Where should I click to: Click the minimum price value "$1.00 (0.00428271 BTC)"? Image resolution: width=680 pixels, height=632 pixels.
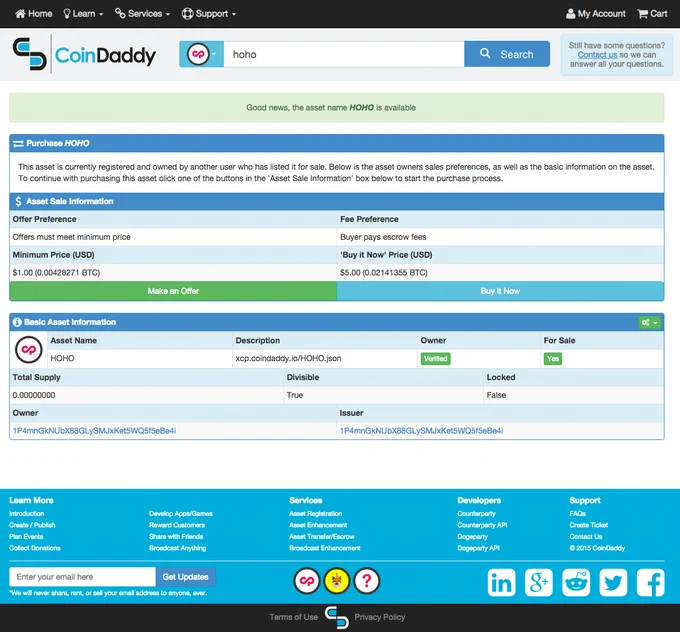(x=56, y=272)
